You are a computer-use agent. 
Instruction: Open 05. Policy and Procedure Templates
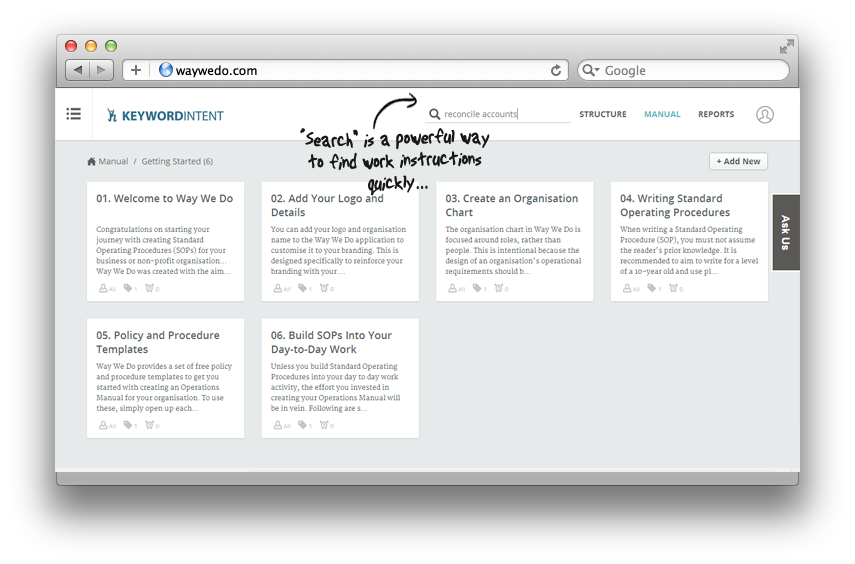(x=158, y=343)
